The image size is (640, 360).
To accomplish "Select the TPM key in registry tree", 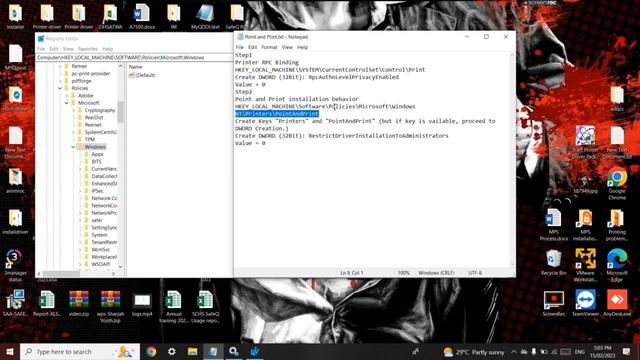I will coord(90,140).
